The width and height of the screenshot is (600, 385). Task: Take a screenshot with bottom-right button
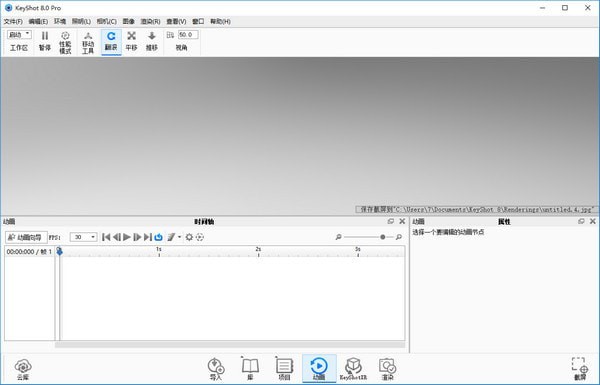pos(580,370)
